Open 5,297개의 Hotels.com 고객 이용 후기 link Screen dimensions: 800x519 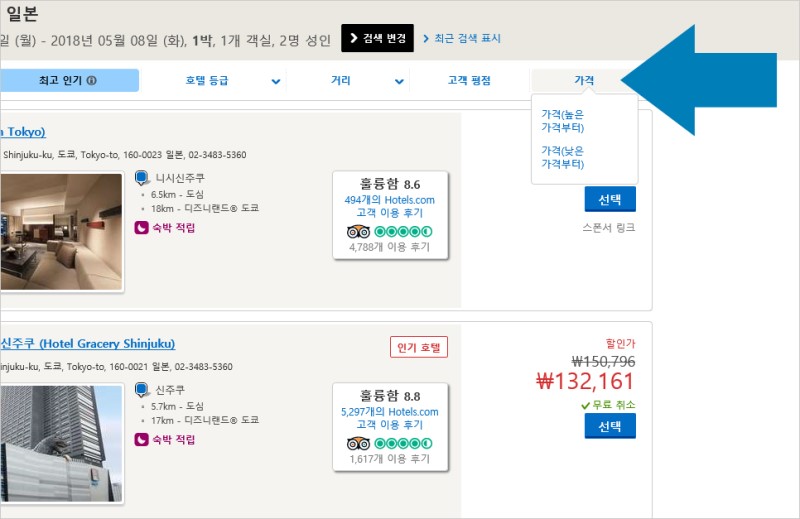[x=390, y=418]
